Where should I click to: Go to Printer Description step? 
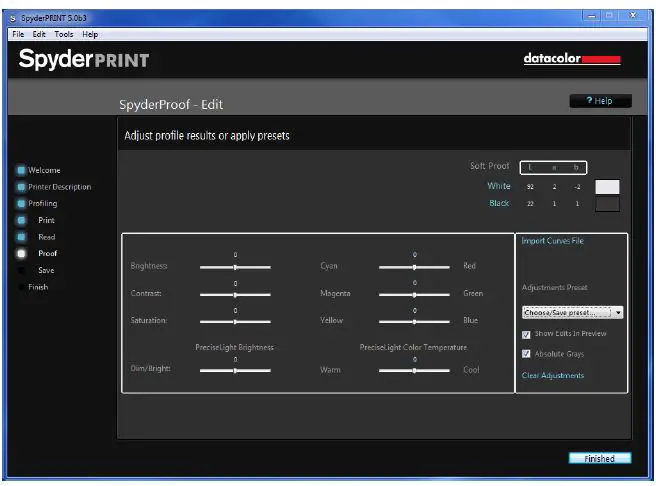[x=59, y=187]
